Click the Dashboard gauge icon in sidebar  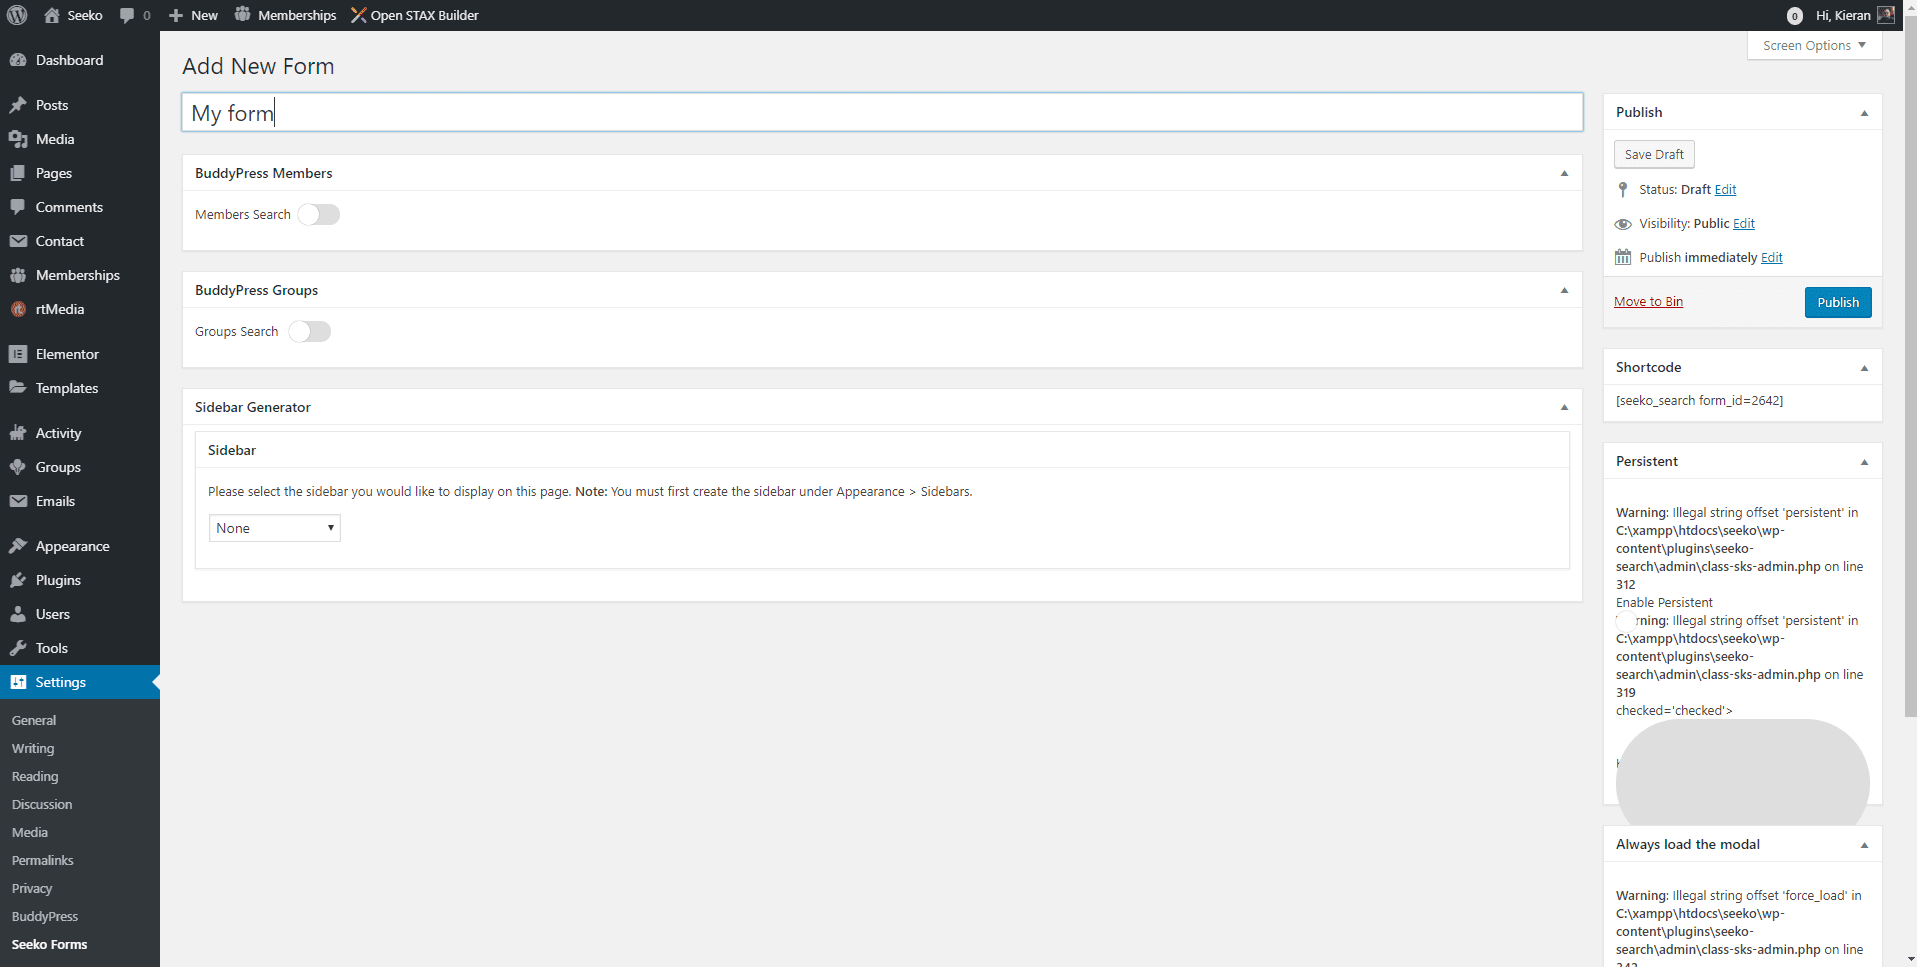coord(18,60)
